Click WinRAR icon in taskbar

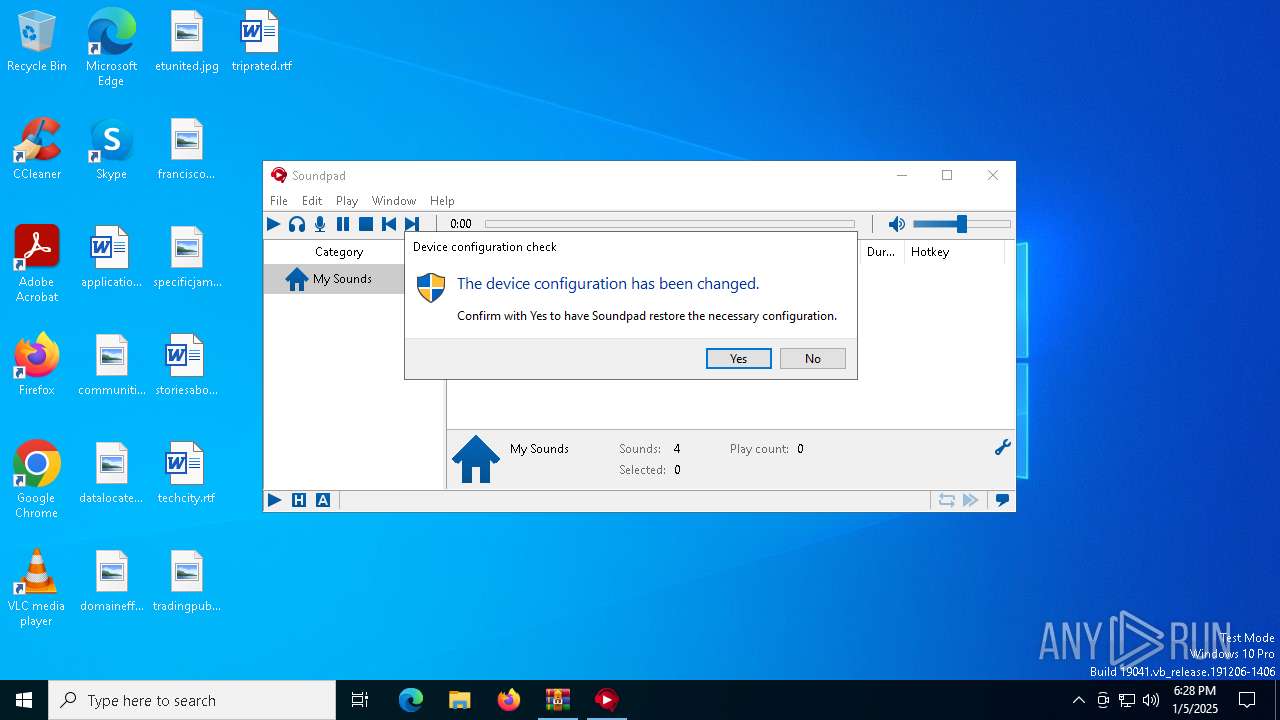pyautogui.click(x=557, y=700)
